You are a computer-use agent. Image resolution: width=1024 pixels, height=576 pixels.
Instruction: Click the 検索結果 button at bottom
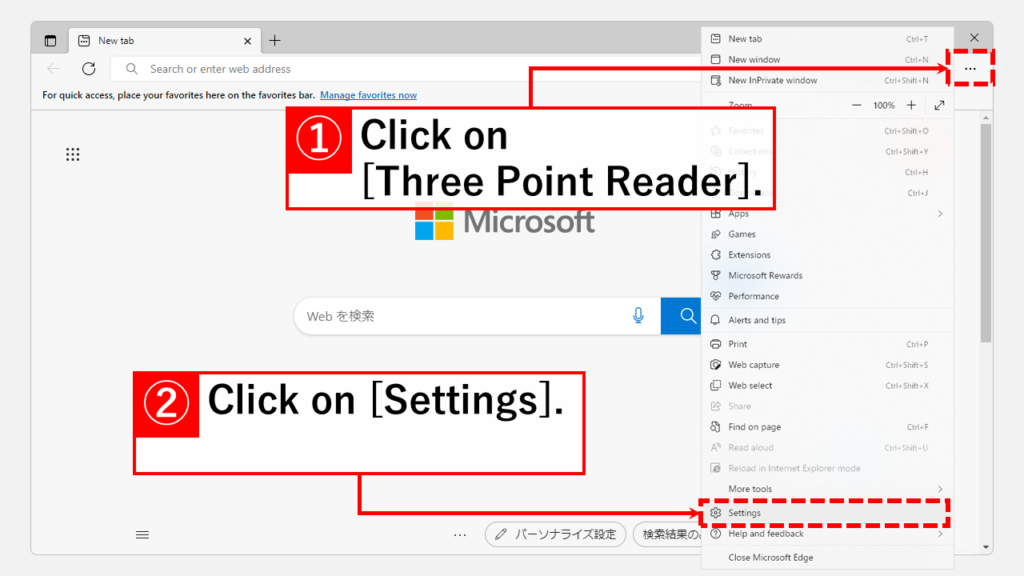coord(668,534)
